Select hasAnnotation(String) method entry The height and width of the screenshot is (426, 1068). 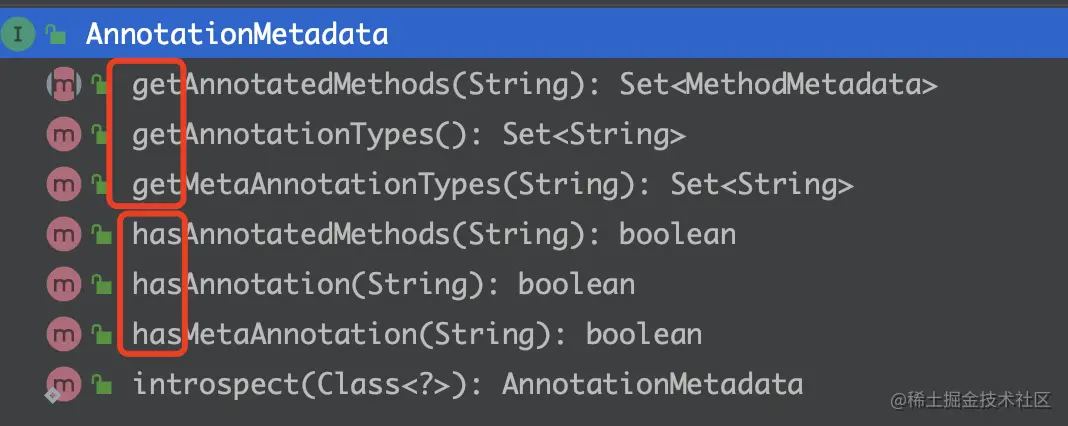click(x=383, y=284)
